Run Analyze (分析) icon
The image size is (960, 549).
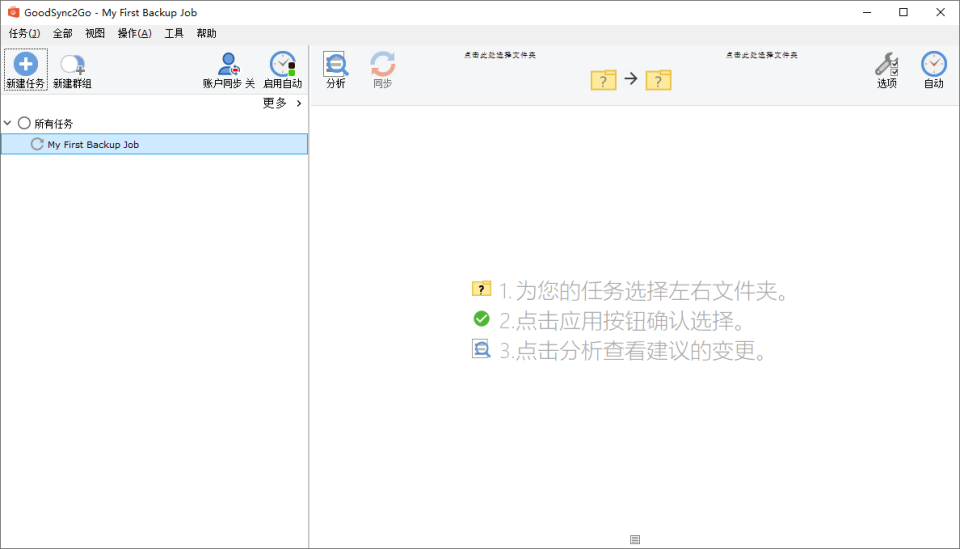click(x=336, y=64)
